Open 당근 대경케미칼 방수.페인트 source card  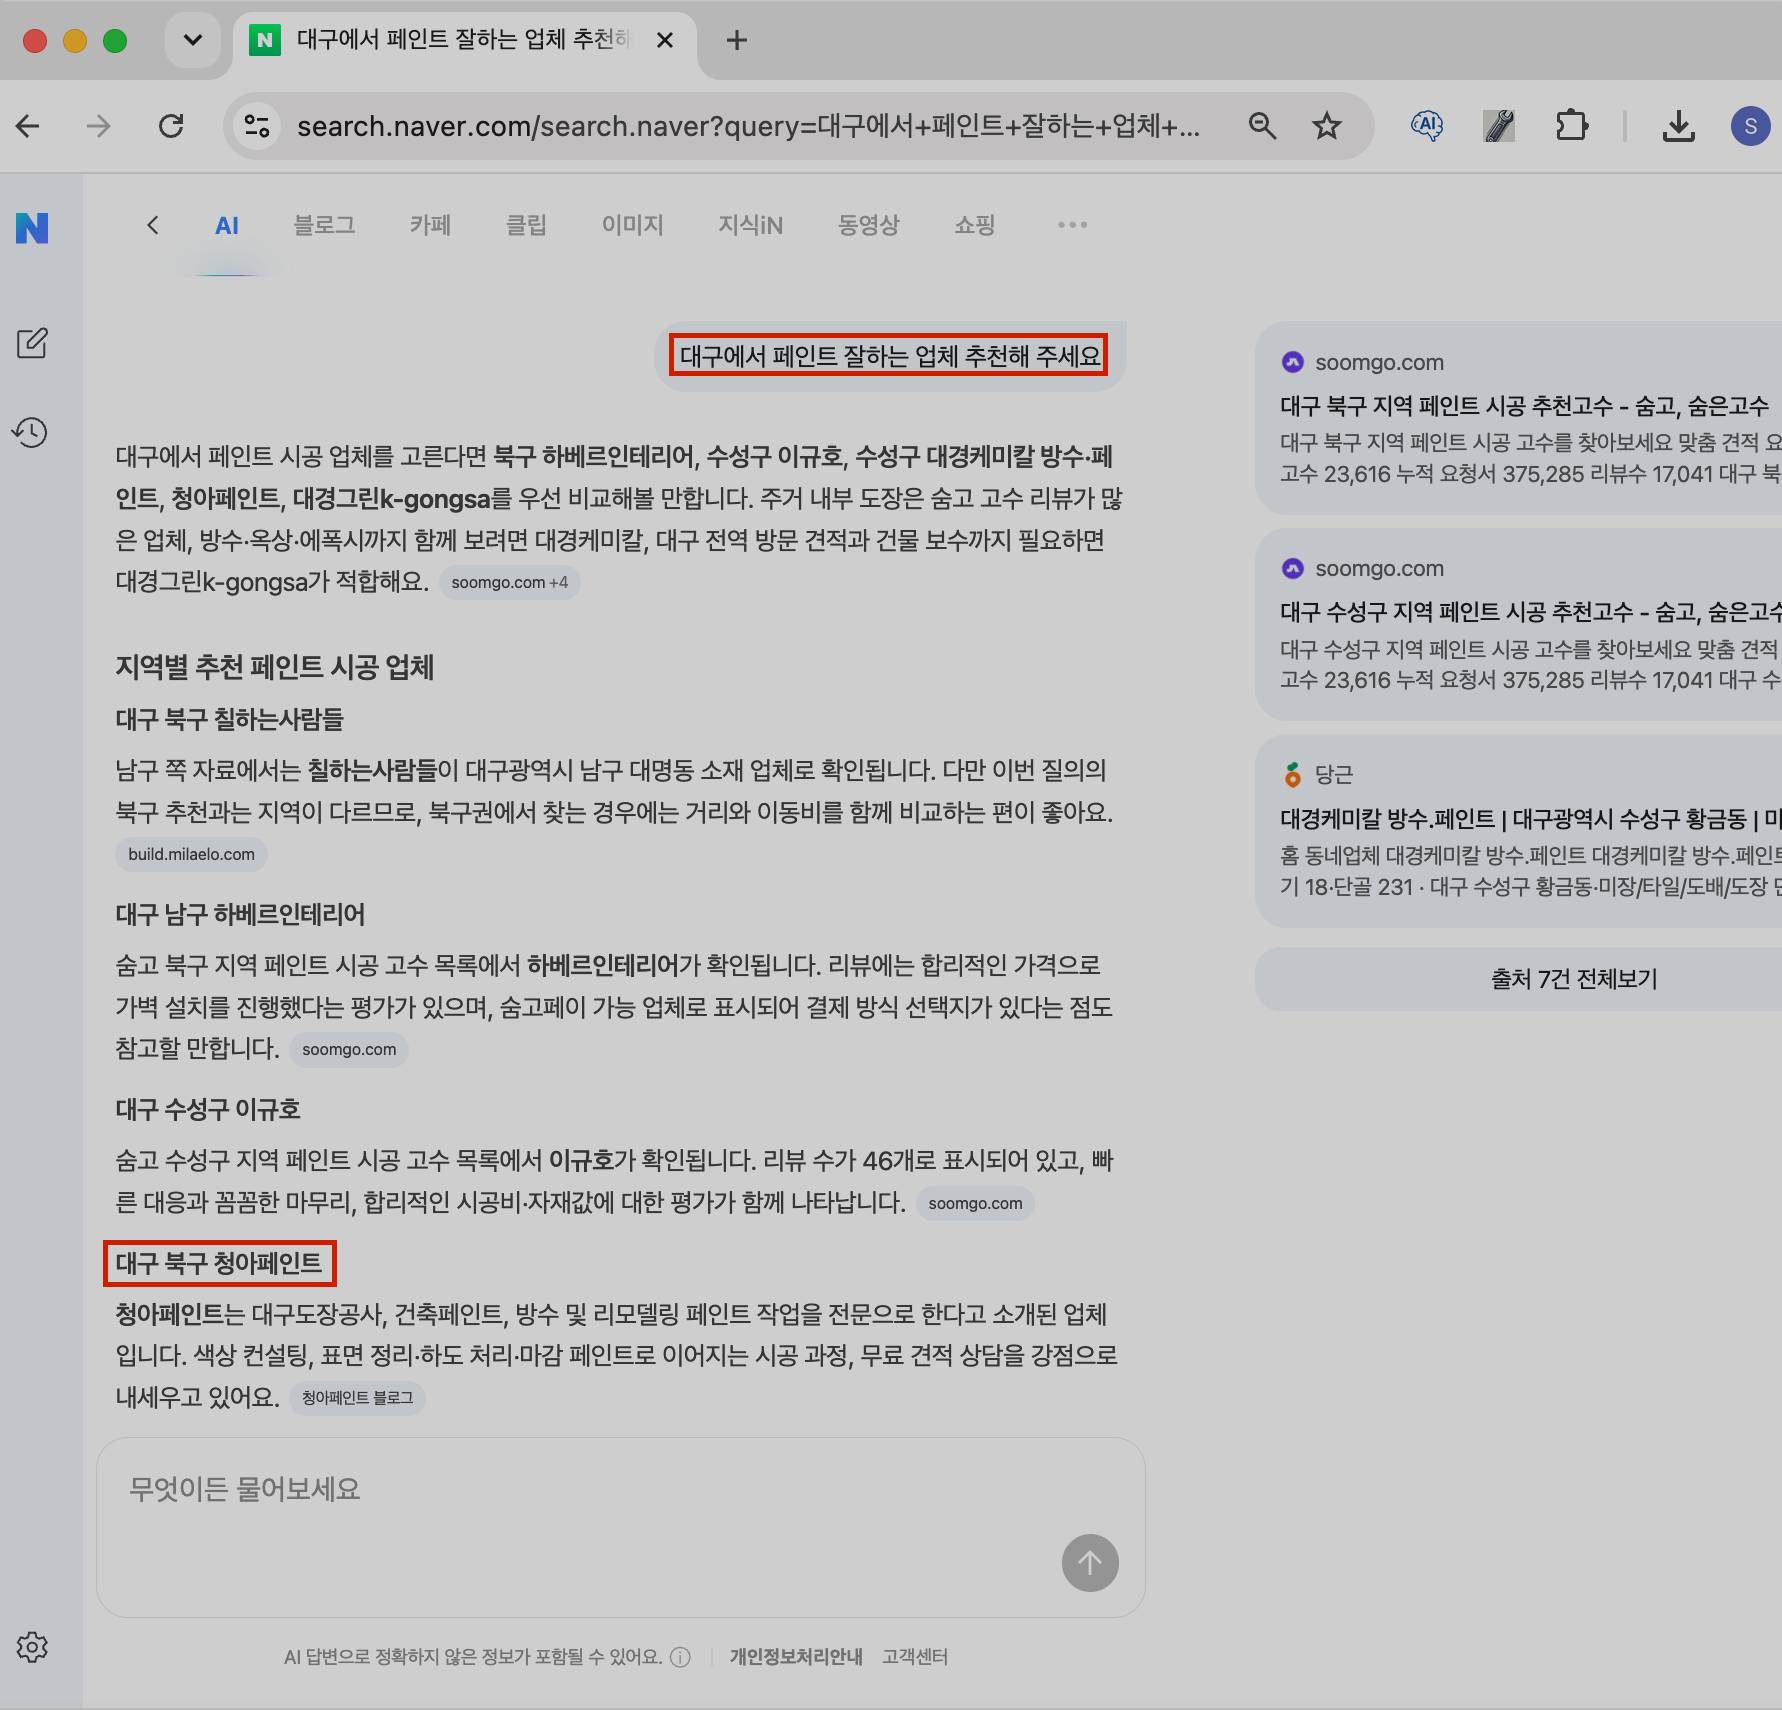1518,831
